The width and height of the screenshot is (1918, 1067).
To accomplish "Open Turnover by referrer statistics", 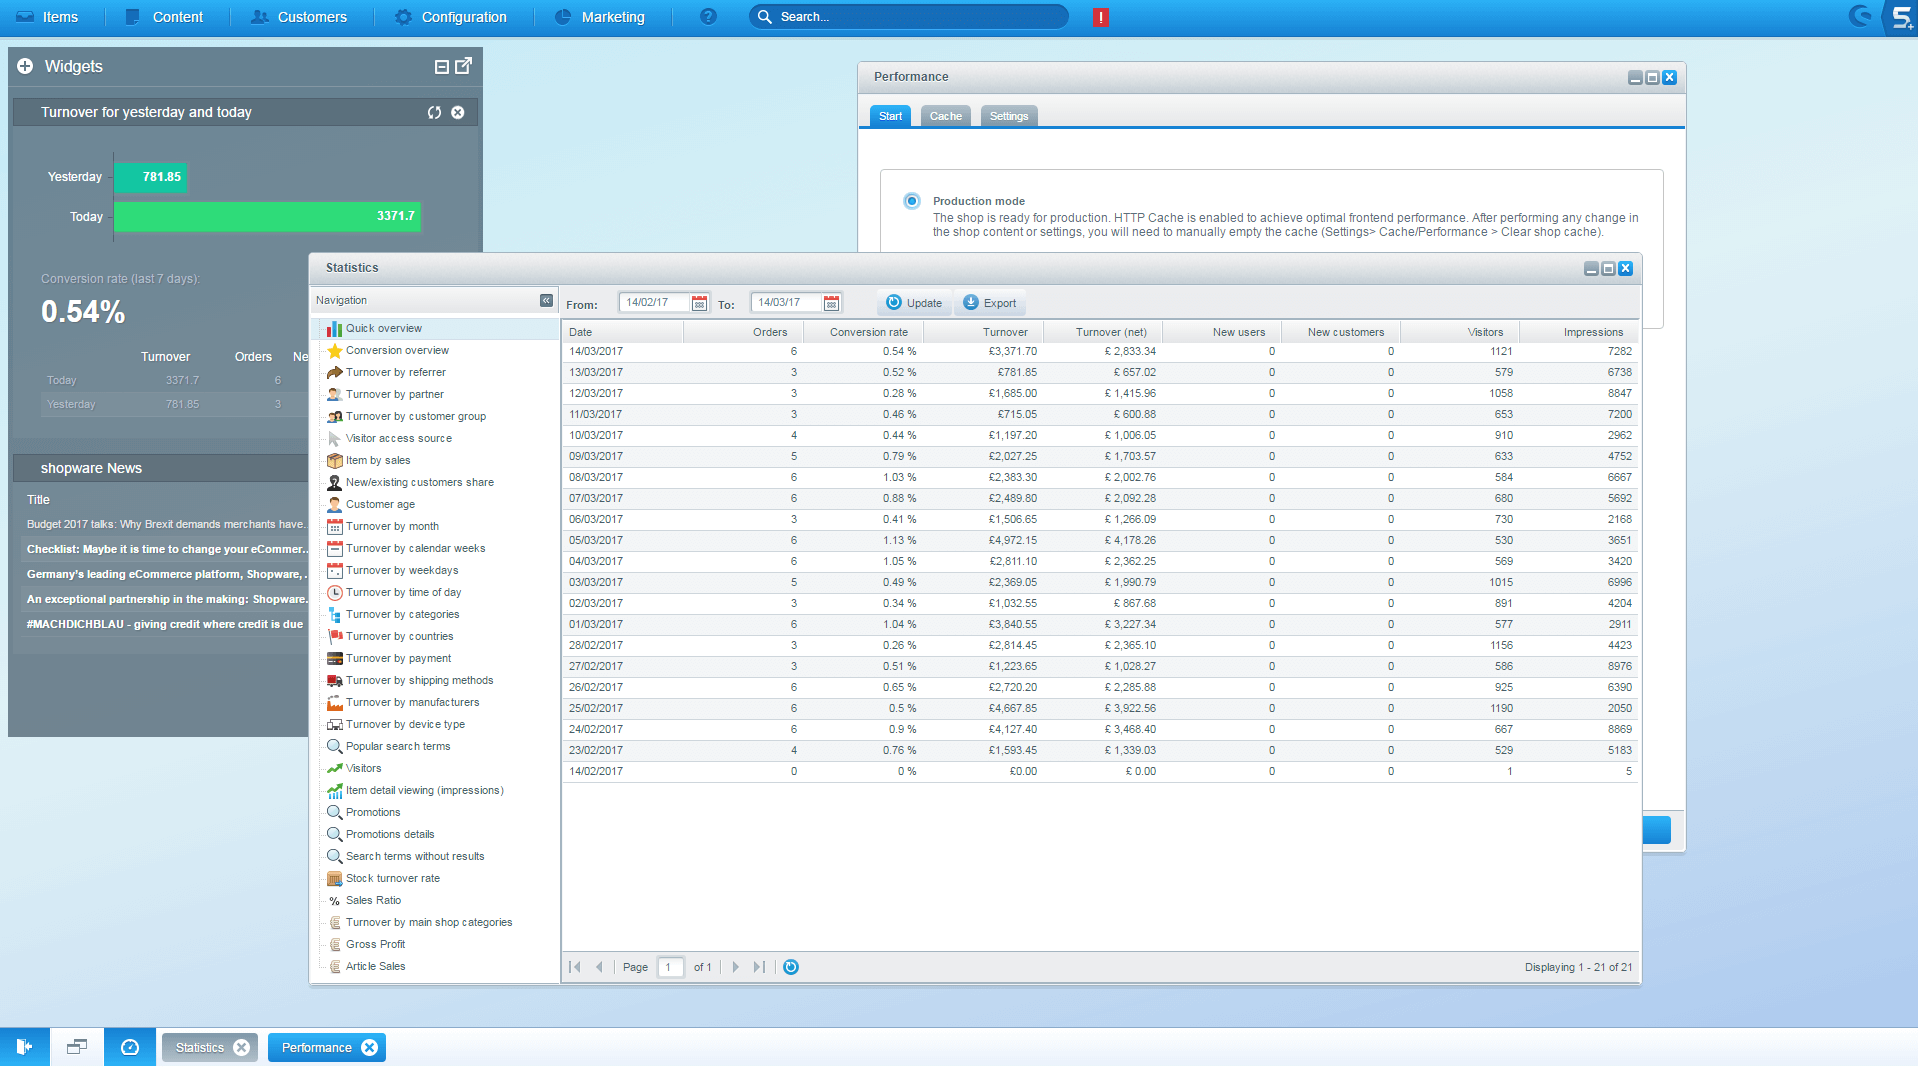I will 395,372.
